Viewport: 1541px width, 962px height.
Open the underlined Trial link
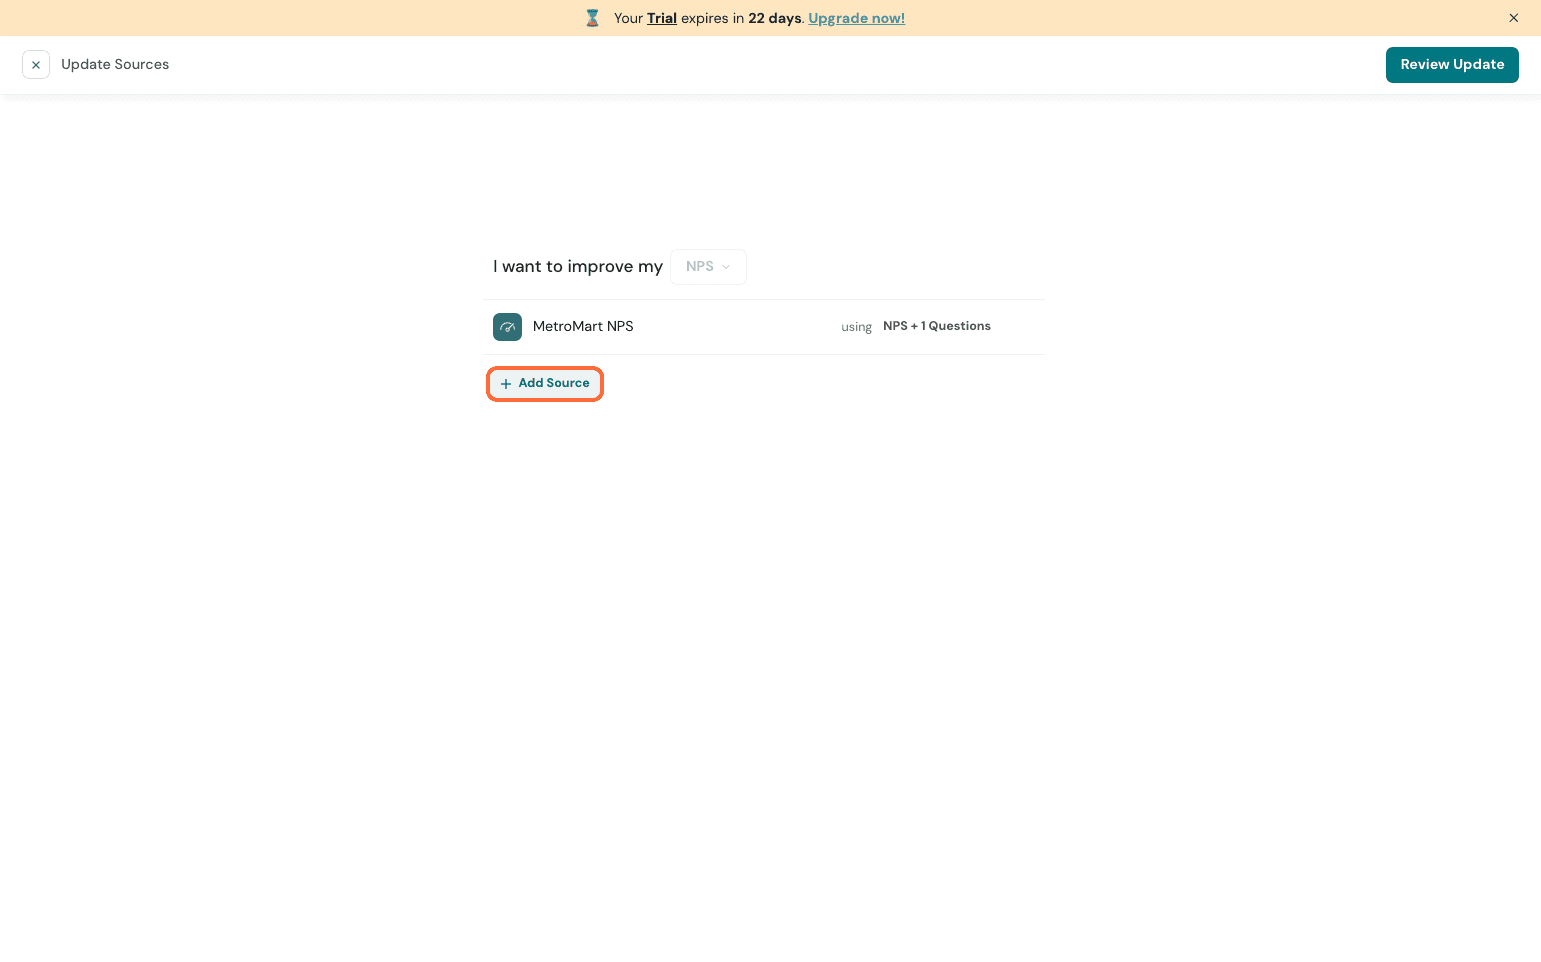[x=661, y=18]
